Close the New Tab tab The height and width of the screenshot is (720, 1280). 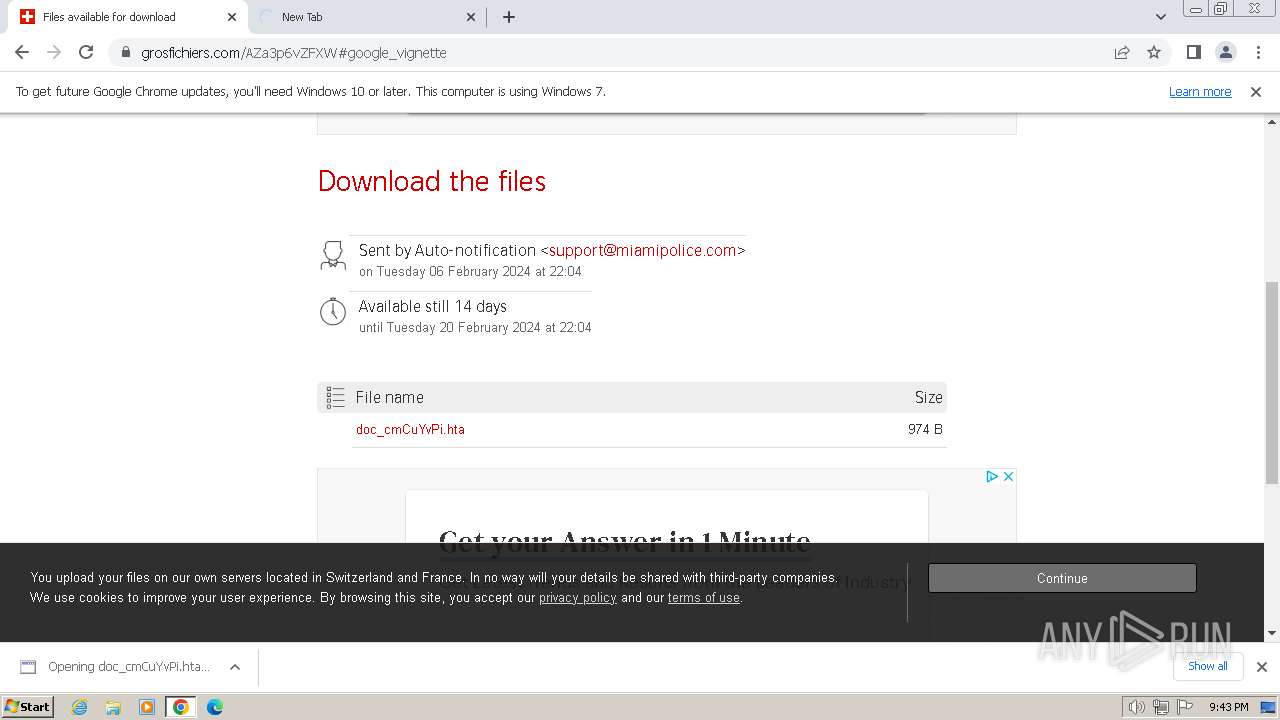coord(472,17)
